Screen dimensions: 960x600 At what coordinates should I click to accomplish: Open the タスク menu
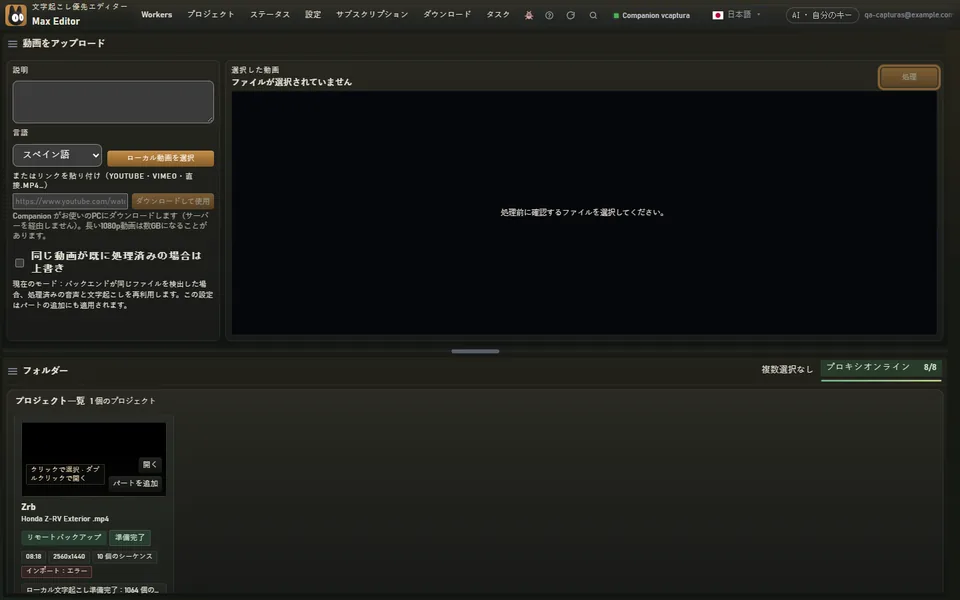pos(498,15)
